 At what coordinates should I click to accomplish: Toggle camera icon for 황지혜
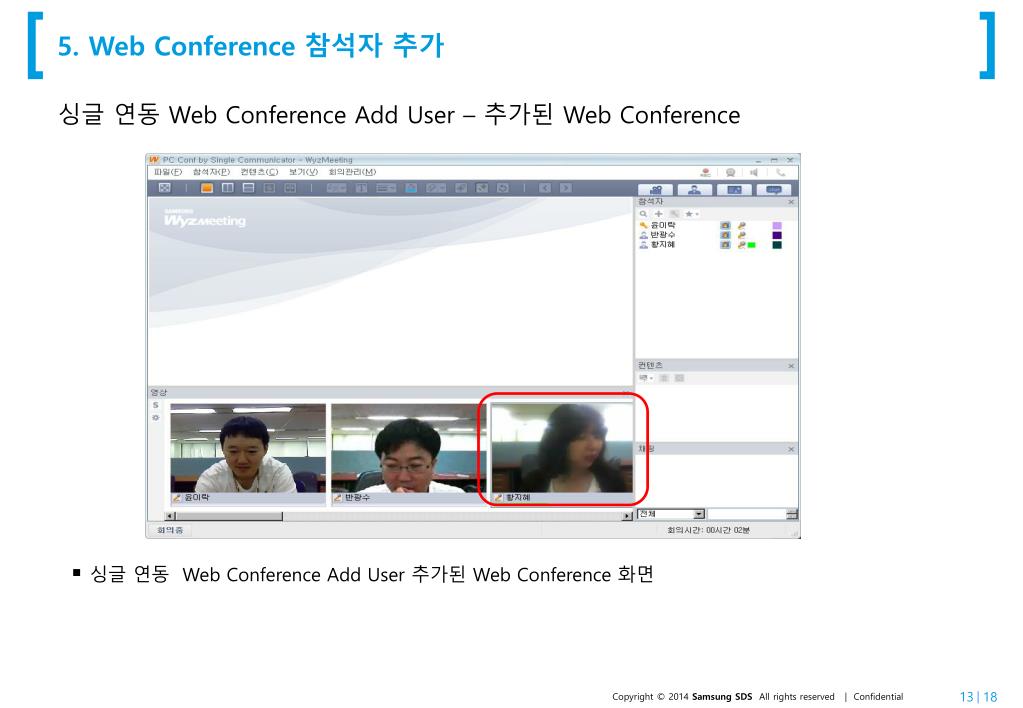[725, 245]
